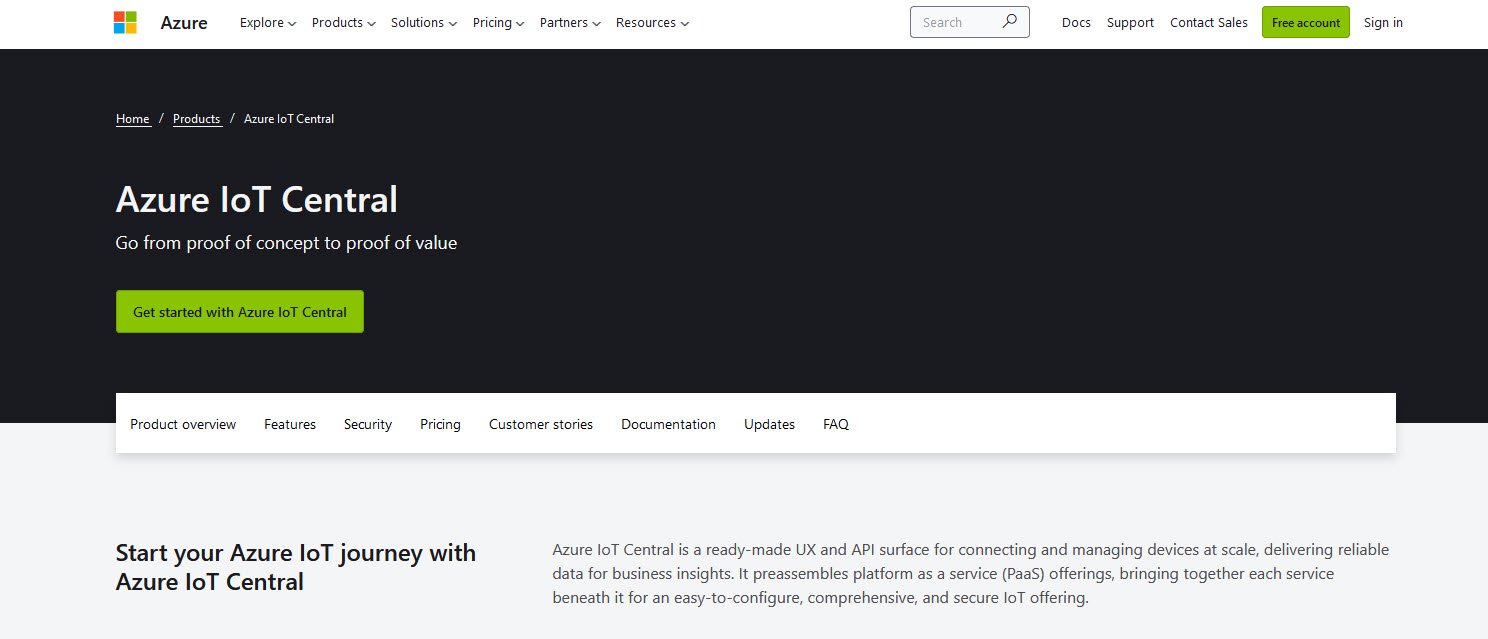Click Sign in
The height and width of the screenshot is (639, 1488).
point(1383,22)
